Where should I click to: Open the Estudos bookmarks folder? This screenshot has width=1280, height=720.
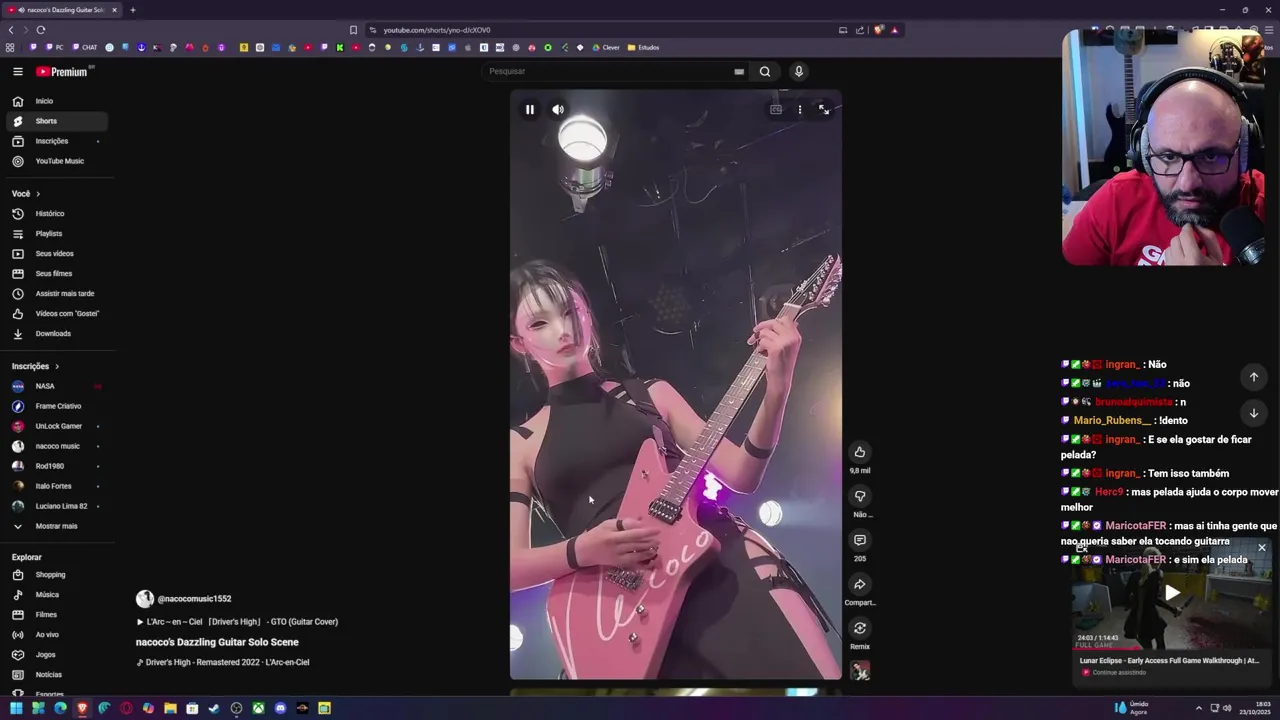tap(643, 47)
